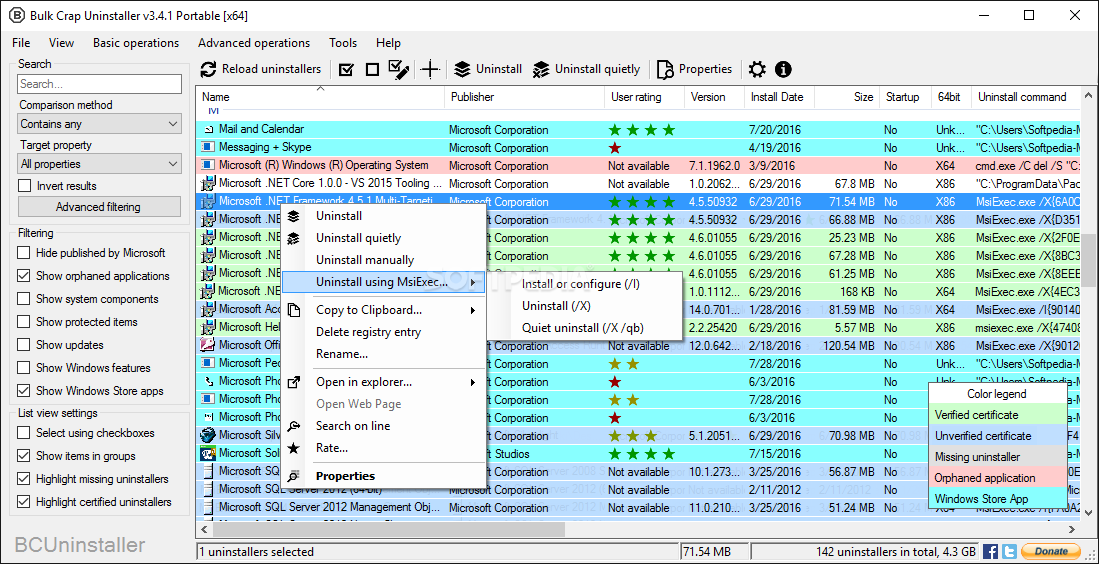
Task: Expand the Open in explorer submenu
Action: (473, 382)
